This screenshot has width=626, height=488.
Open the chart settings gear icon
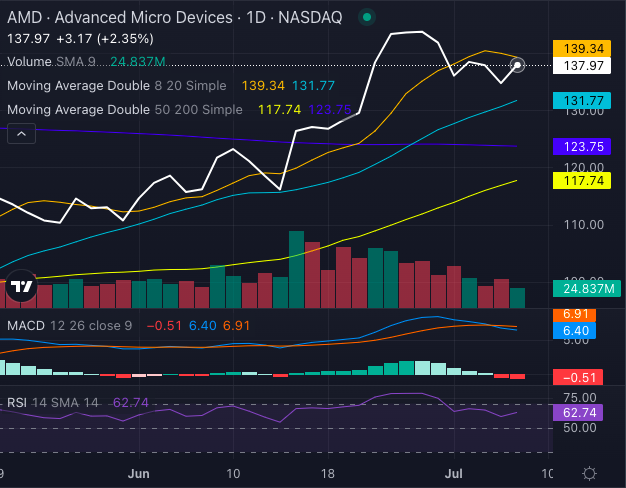(589, 474)
